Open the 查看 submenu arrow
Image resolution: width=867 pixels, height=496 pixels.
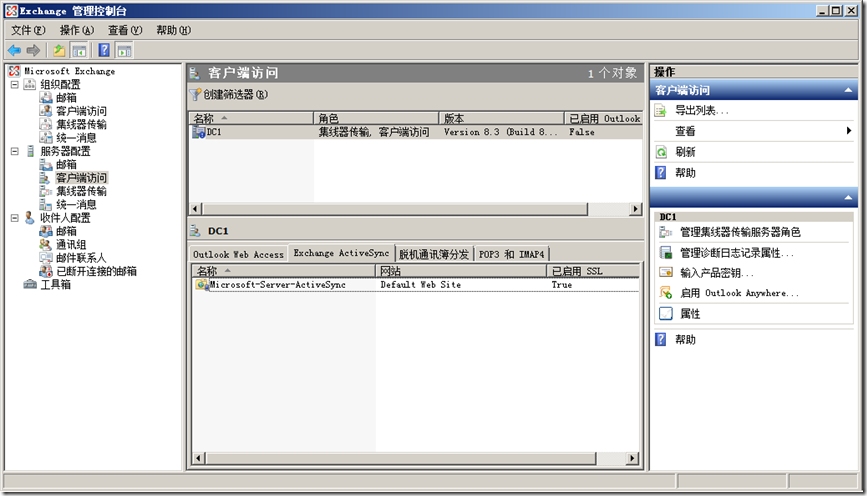849,131
